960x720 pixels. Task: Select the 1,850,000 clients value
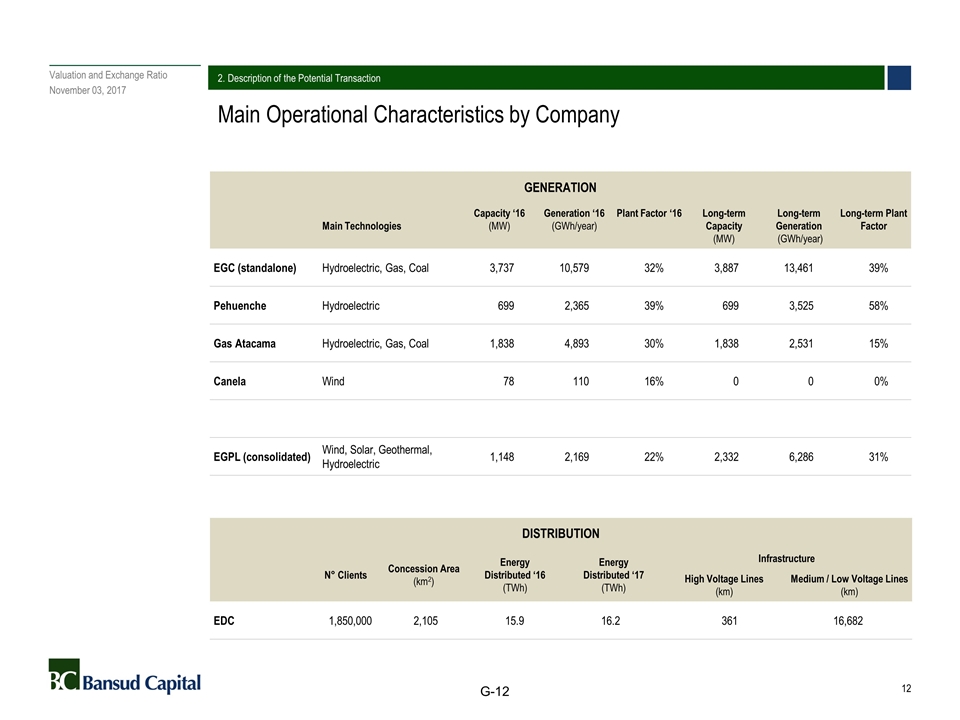pos(350,621)
